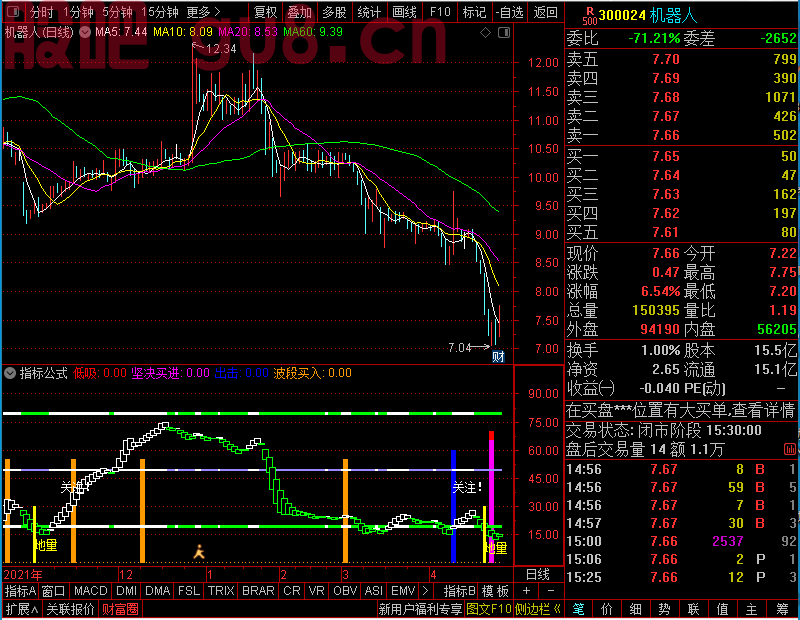Expand 更多 period options

point(203,12)
